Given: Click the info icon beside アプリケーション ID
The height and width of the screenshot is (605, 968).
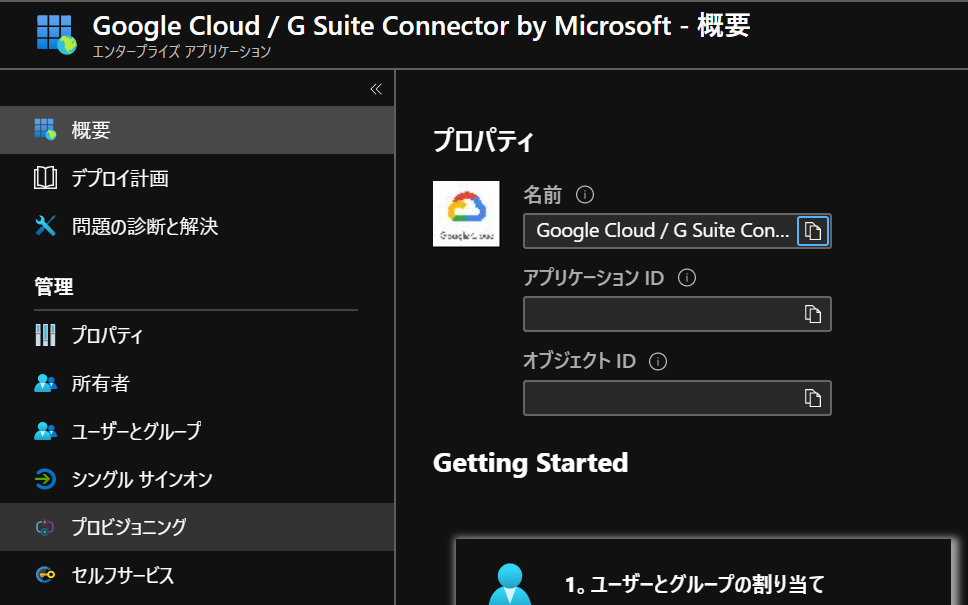Looking at the screenshot, I should click(x=687, y=278).
